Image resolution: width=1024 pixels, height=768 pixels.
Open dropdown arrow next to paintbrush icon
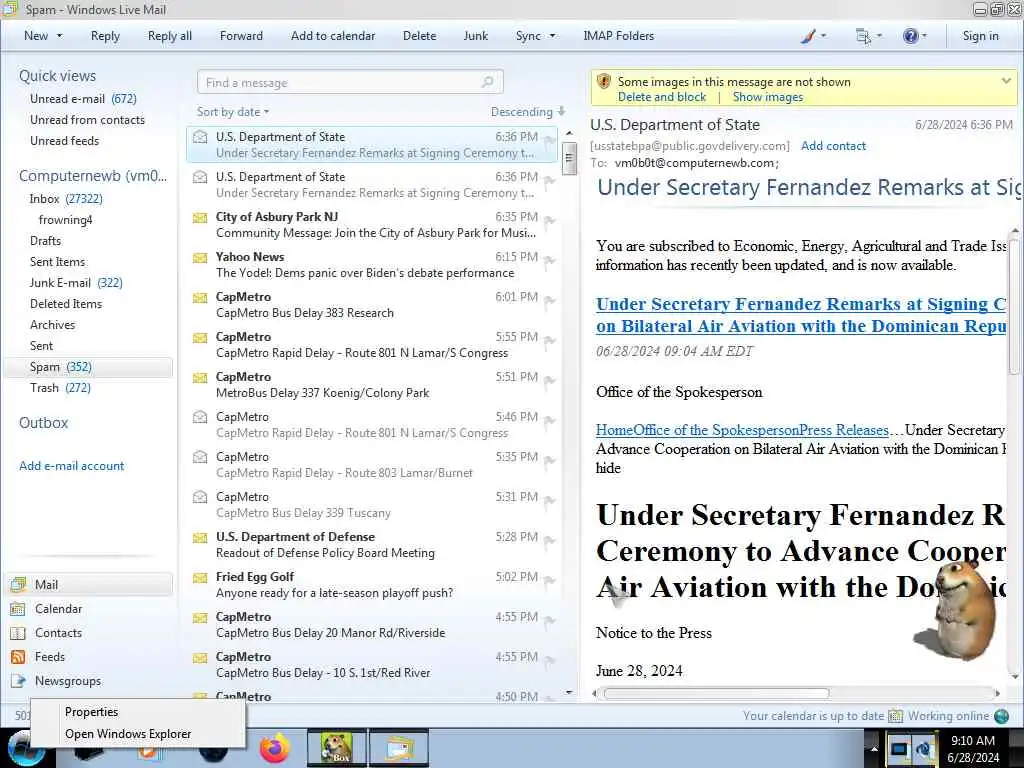tap(824, 36)
